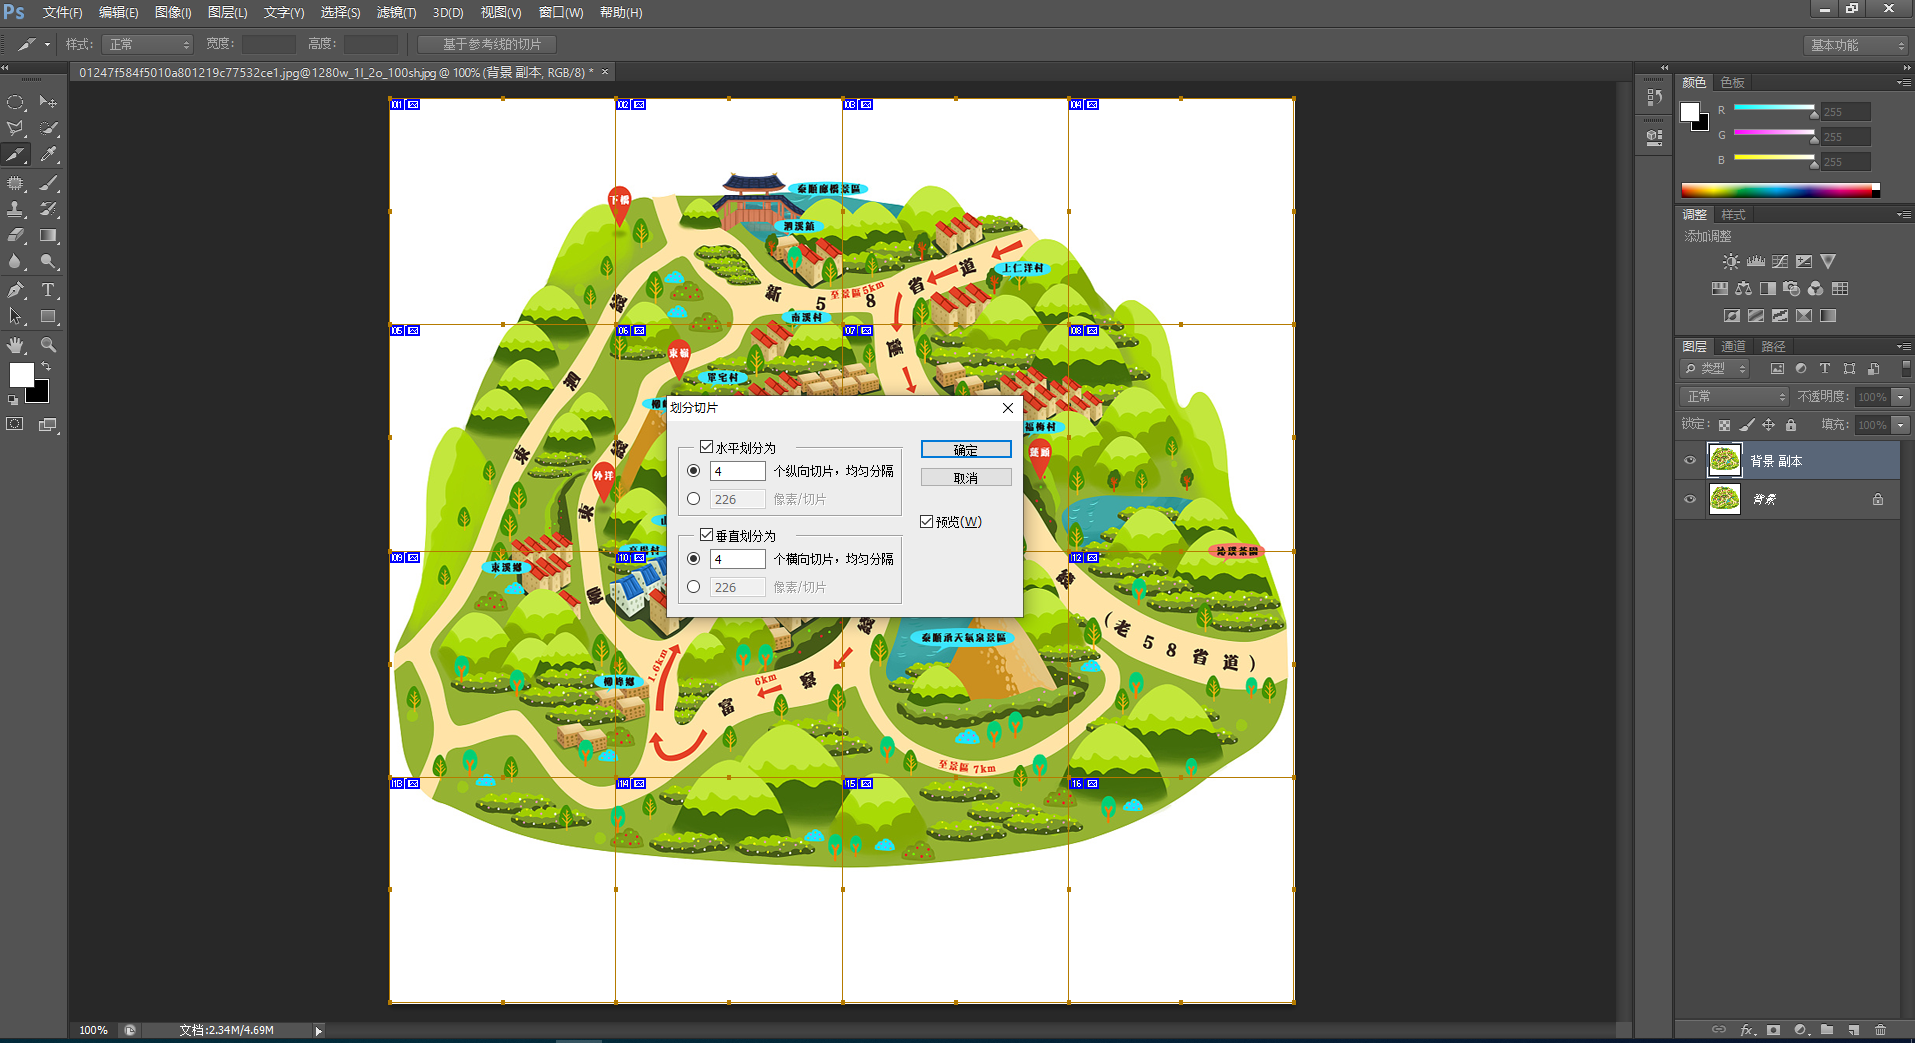The image size is (1915, 1043).
Task: Click 确定 in the 划分切片 dialog
Action: point(966,450)
